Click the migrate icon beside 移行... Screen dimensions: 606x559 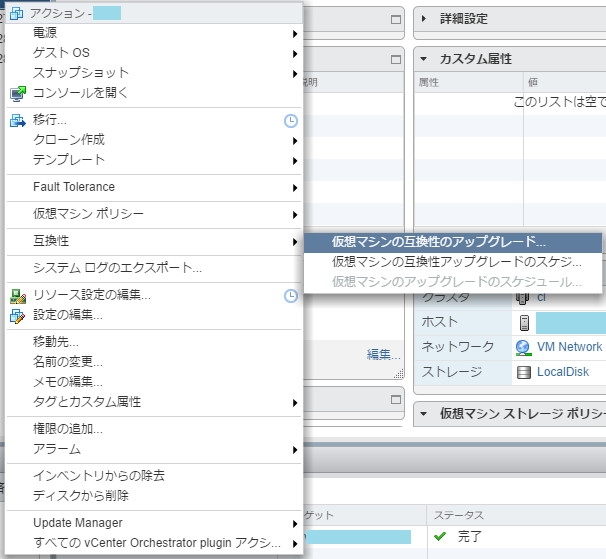click(18, 121)
